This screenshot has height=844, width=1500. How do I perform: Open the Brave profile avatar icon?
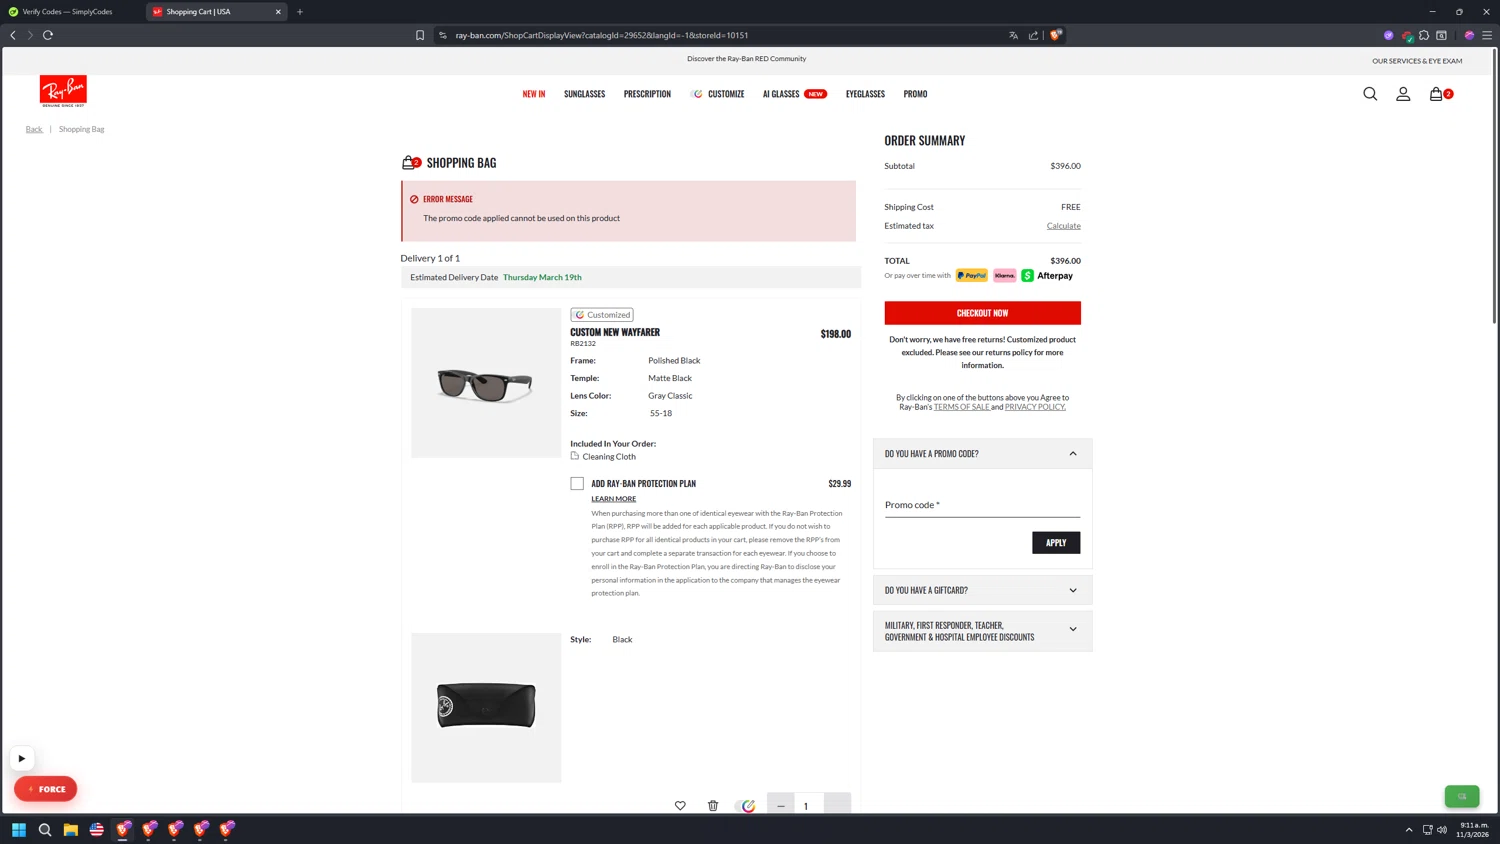[1469, 35]
